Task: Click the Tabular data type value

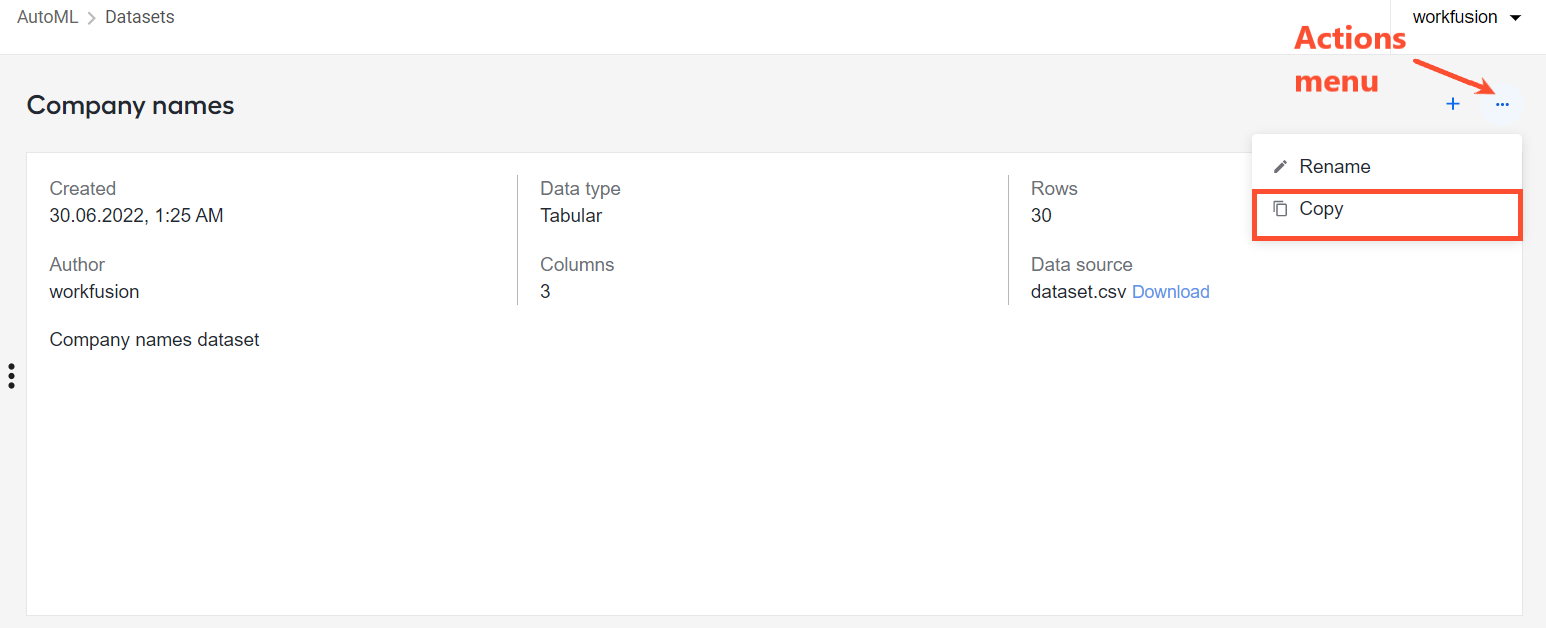Action: tap(571, 215)
